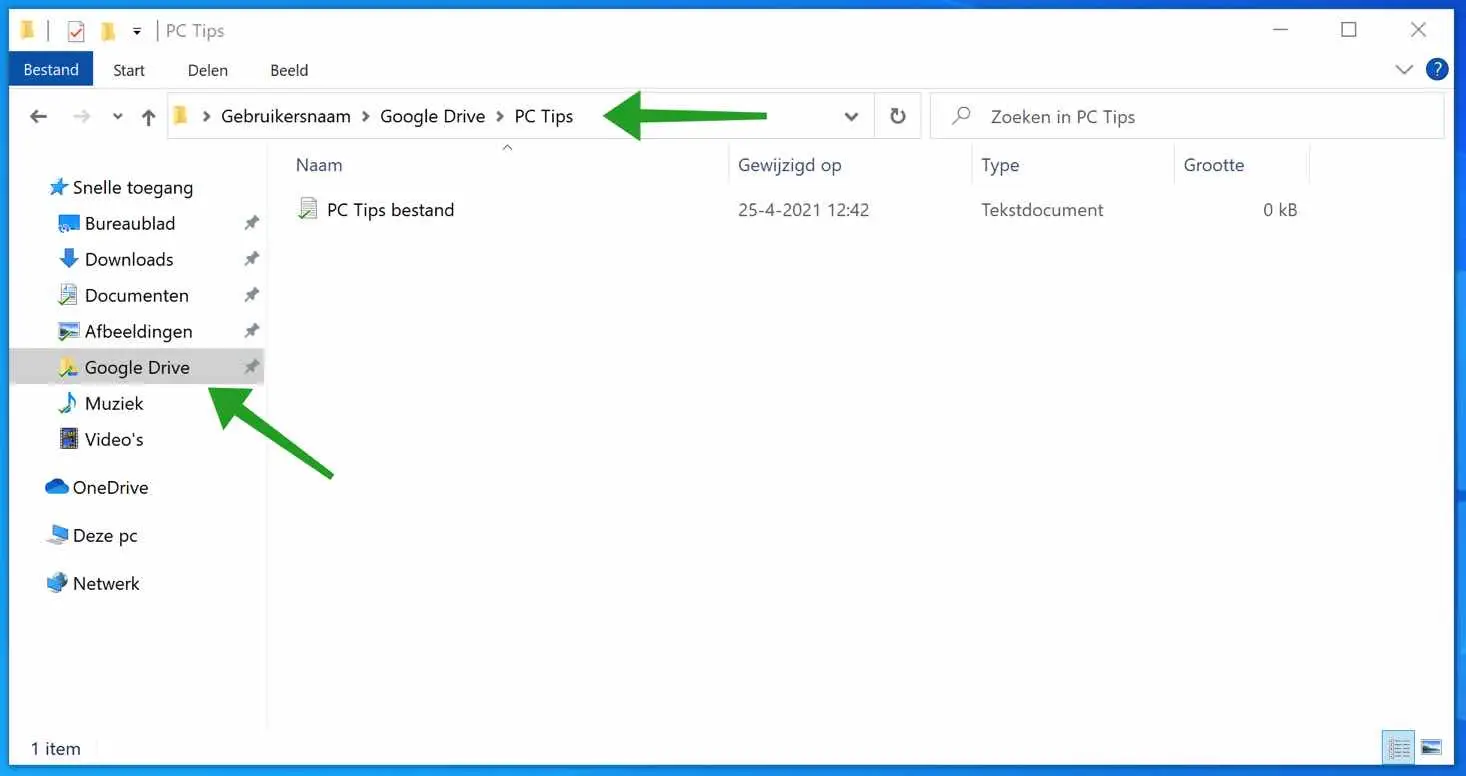Click the pin icon next to Documenten
This screenshot has width=1466, height=776.
coord(252,295)
